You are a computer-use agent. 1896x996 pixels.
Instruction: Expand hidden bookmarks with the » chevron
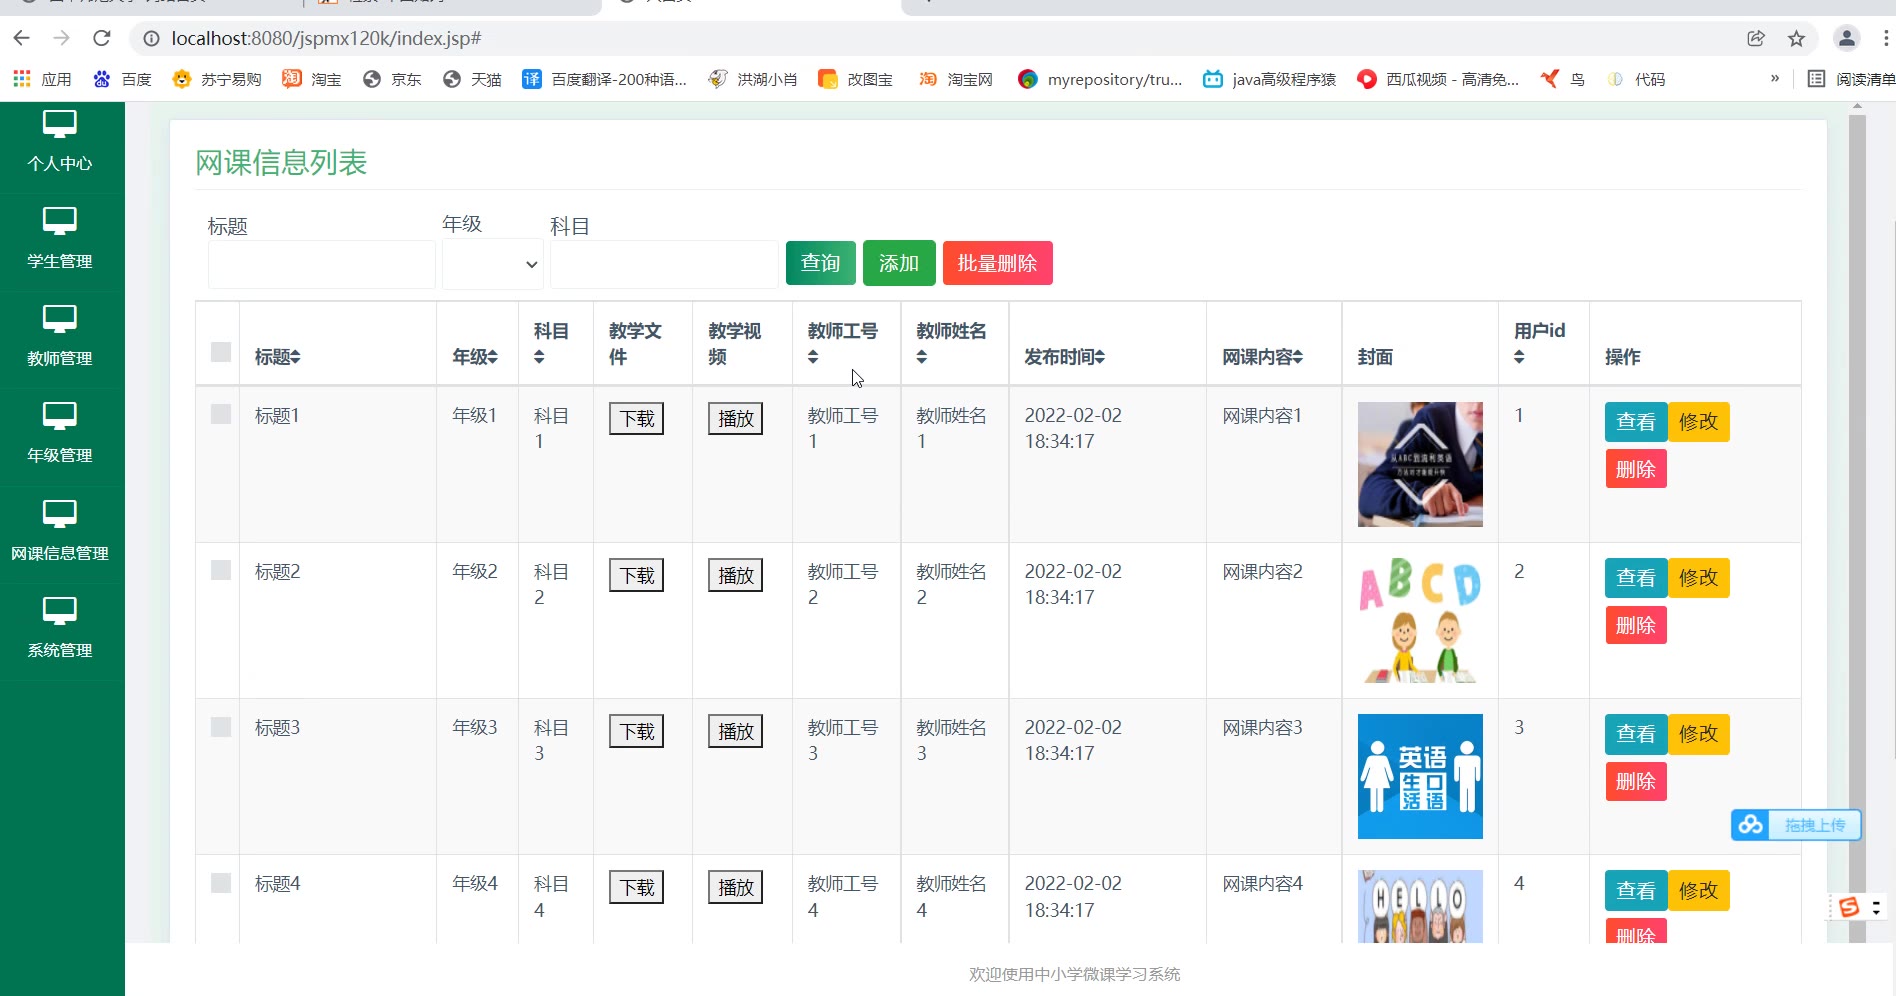coord(1775,79)
